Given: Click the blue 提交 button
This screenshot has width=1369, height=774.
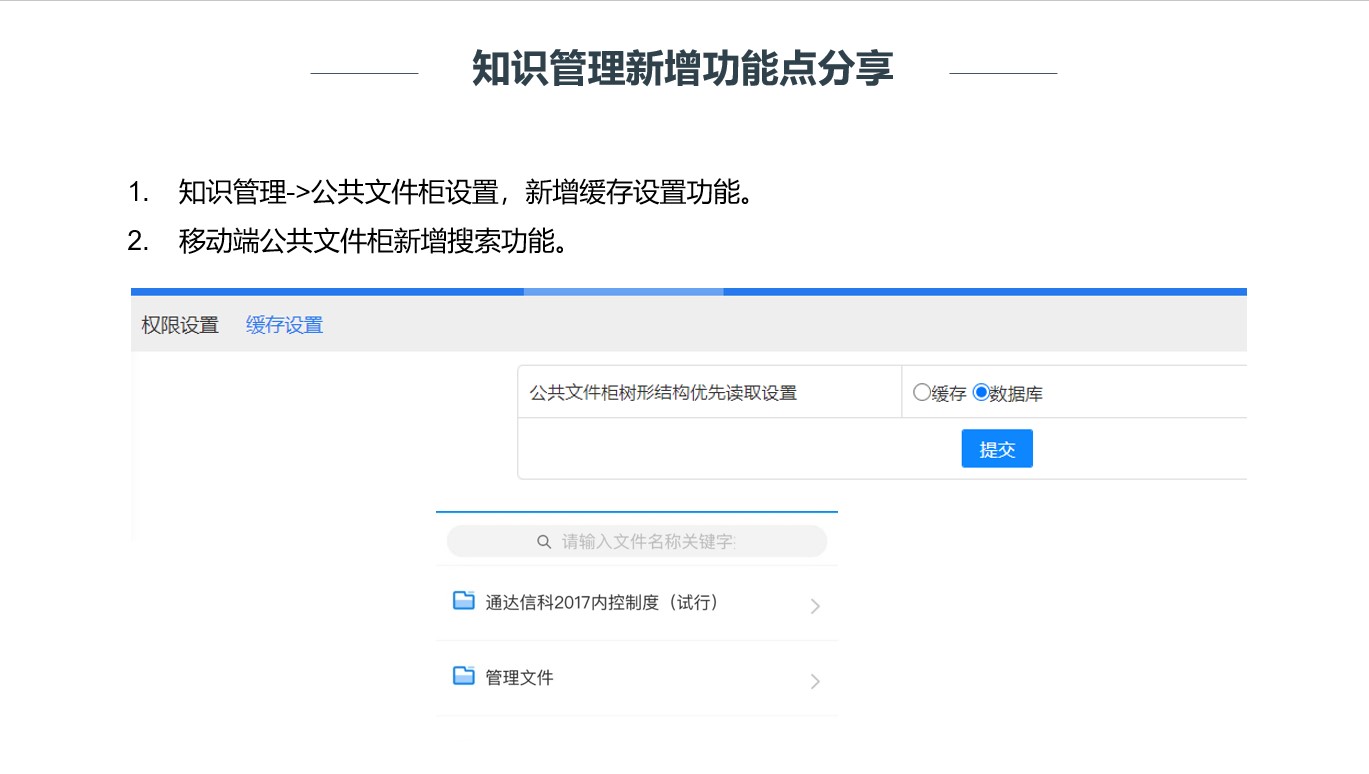Looking at the screenshot, I should [x=997, y=449].
